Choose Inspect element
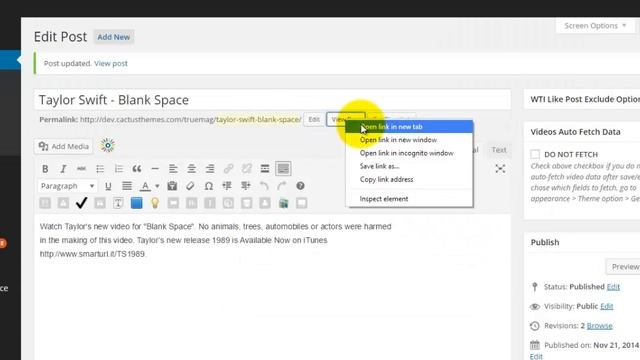The height and width of the screenshot is (360, 640). coord(409,199)
